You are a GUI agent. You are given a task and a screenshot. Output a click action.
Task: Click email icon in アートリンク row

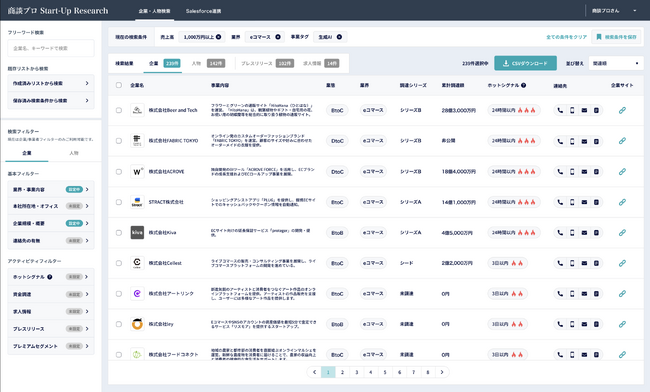pos(584,294)
